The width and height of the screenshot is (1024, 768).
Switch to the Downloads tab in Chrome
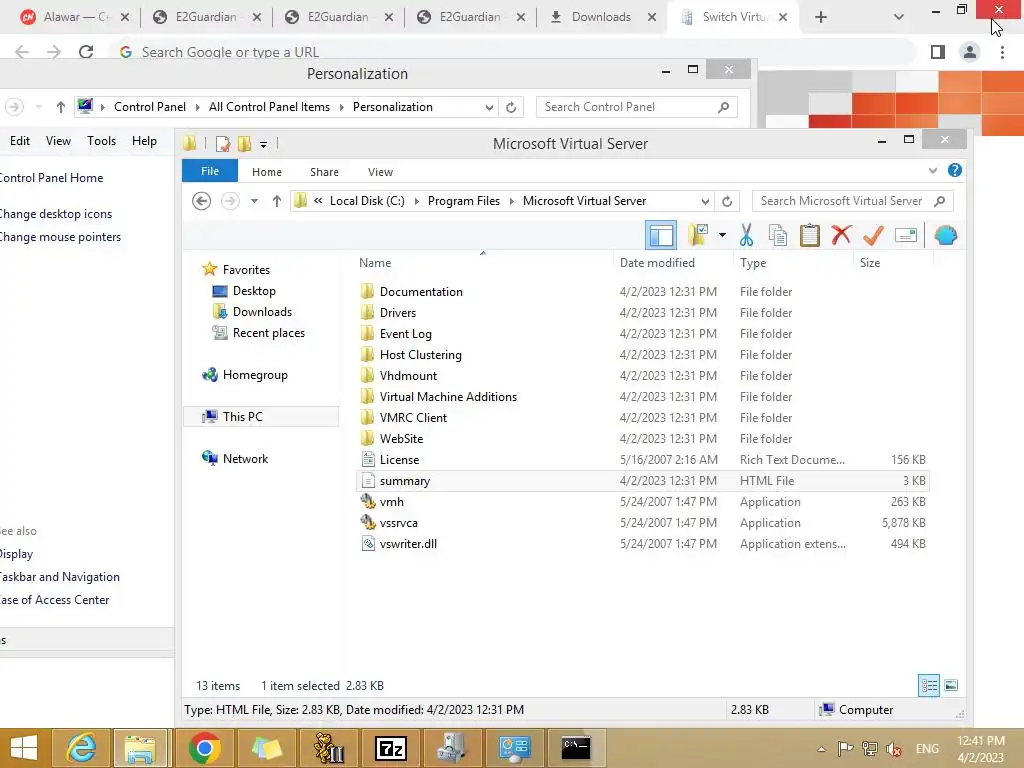tap(601, 17)
